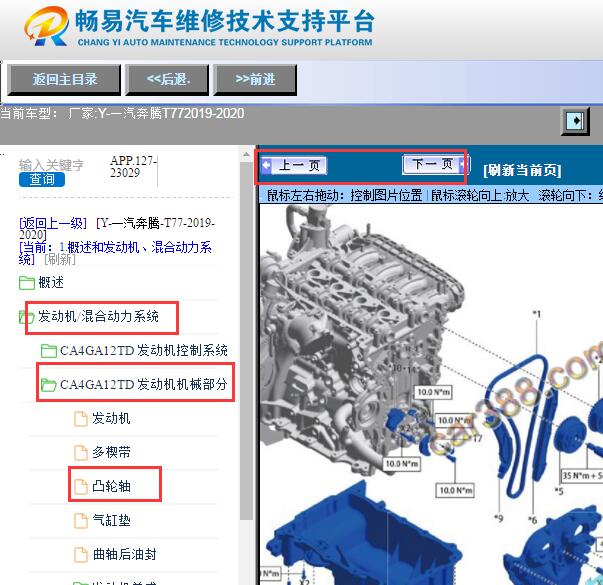
Task: Expand CA4GA12TD 发动机控制系统 folder
Action: [144, 350]
